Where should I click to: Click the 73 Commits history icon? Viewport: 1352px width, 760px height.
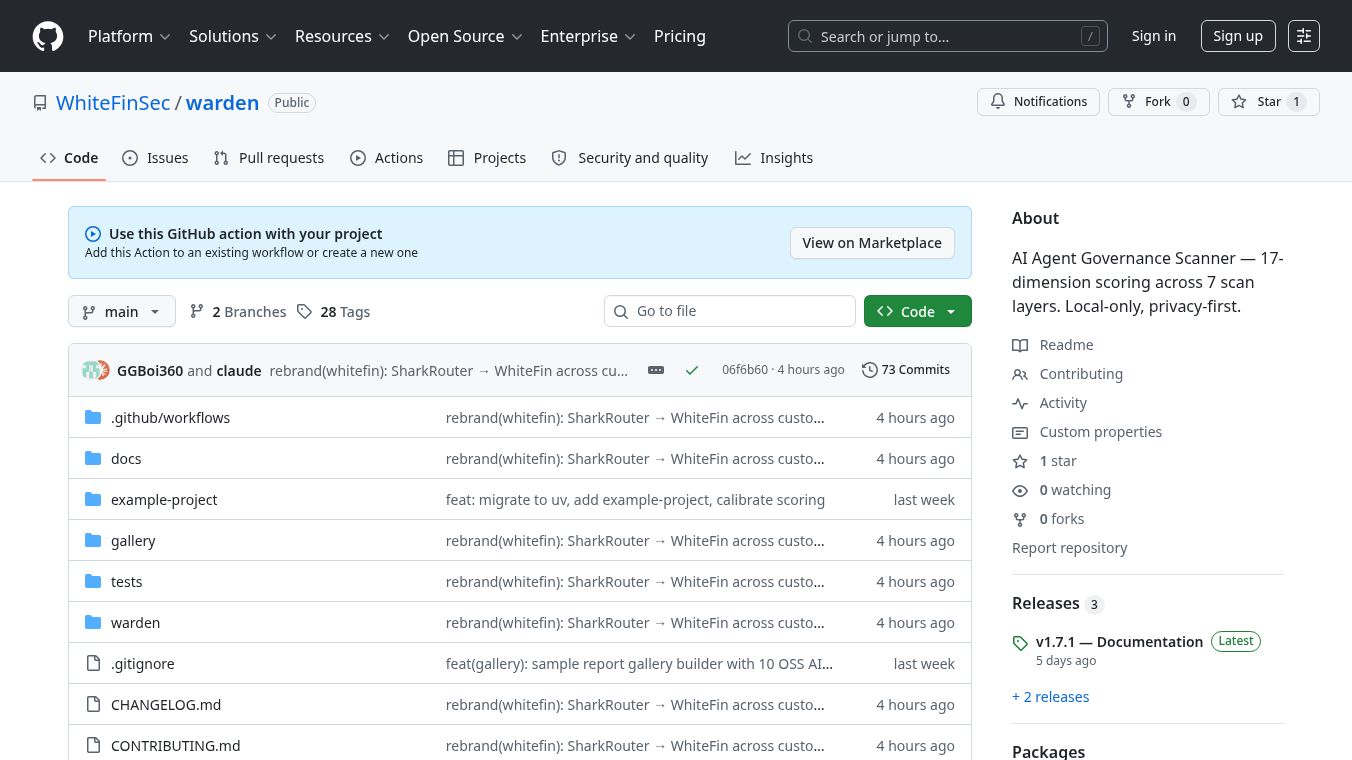point(870,370)
